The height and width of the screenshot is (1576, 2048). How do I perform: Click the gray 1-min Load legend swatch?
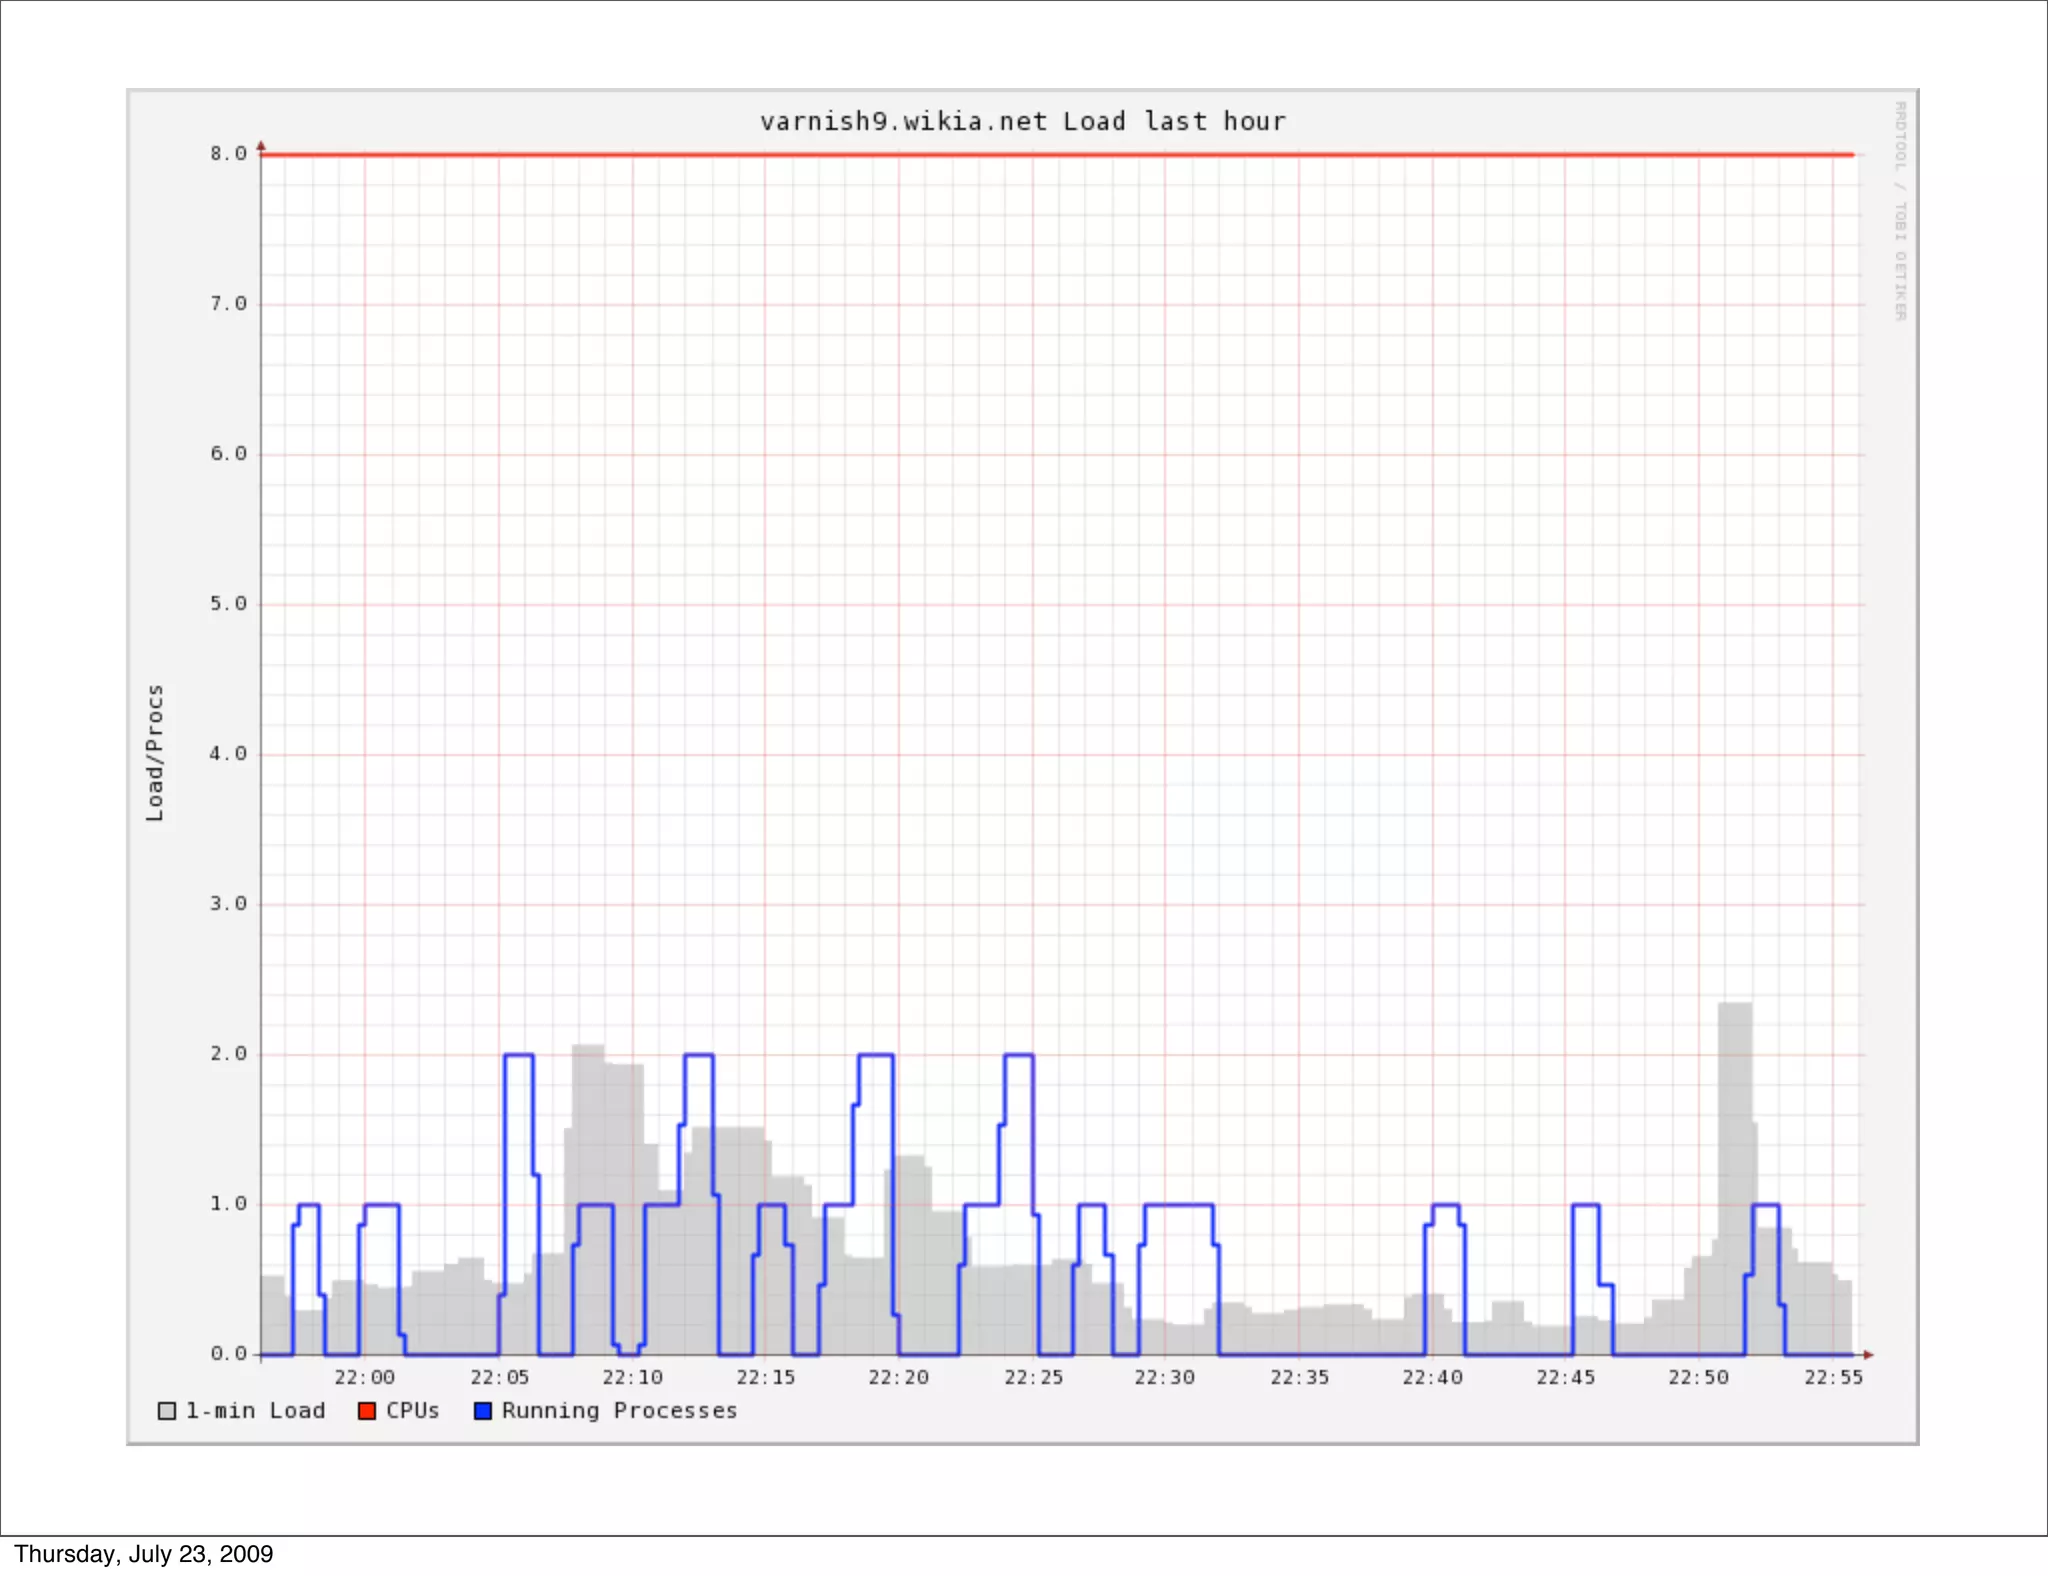tap(167, 1411)
